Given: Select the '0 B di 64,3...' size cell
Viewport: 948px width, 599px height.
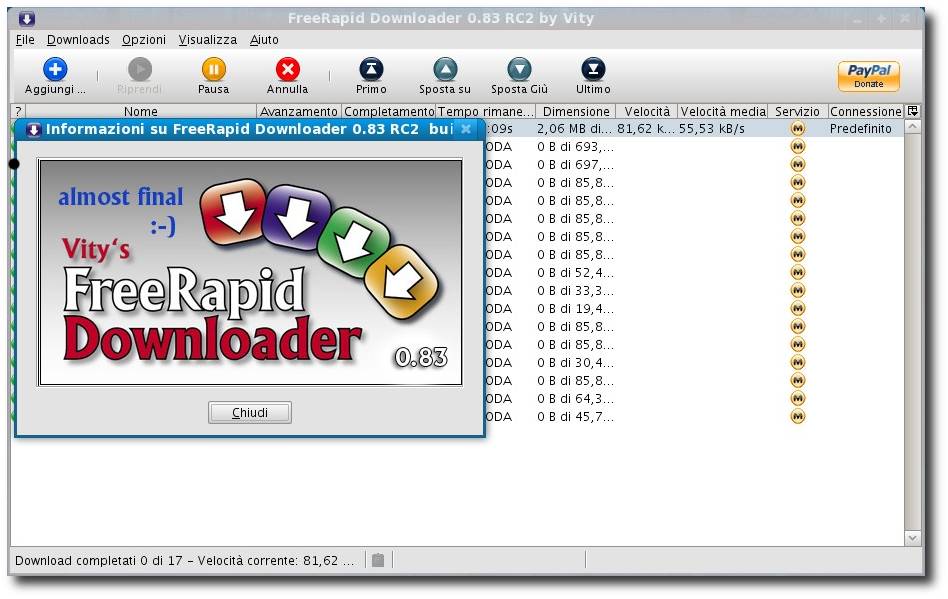Looking at the screenshot, I should pos(575,399).
